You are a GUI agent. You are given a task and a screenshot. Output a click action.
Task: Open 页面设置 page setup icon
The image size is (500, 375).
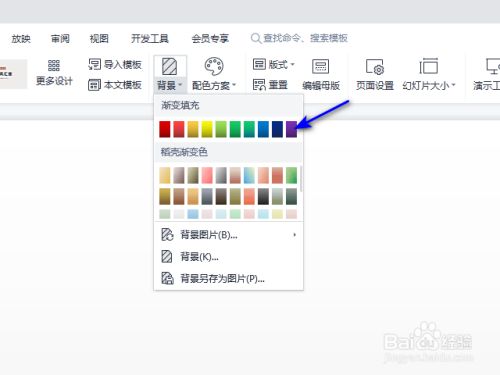375,67
